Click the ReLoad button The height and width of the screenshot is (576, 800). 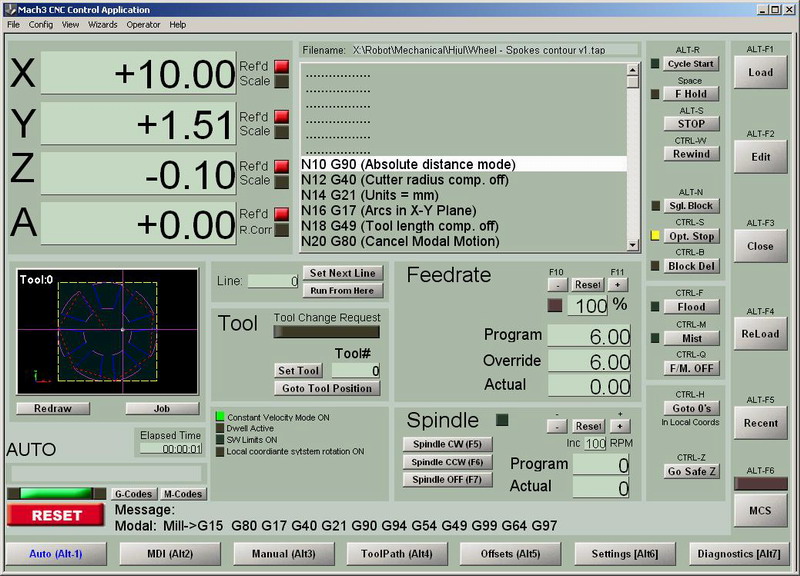(x=760, y=334)
